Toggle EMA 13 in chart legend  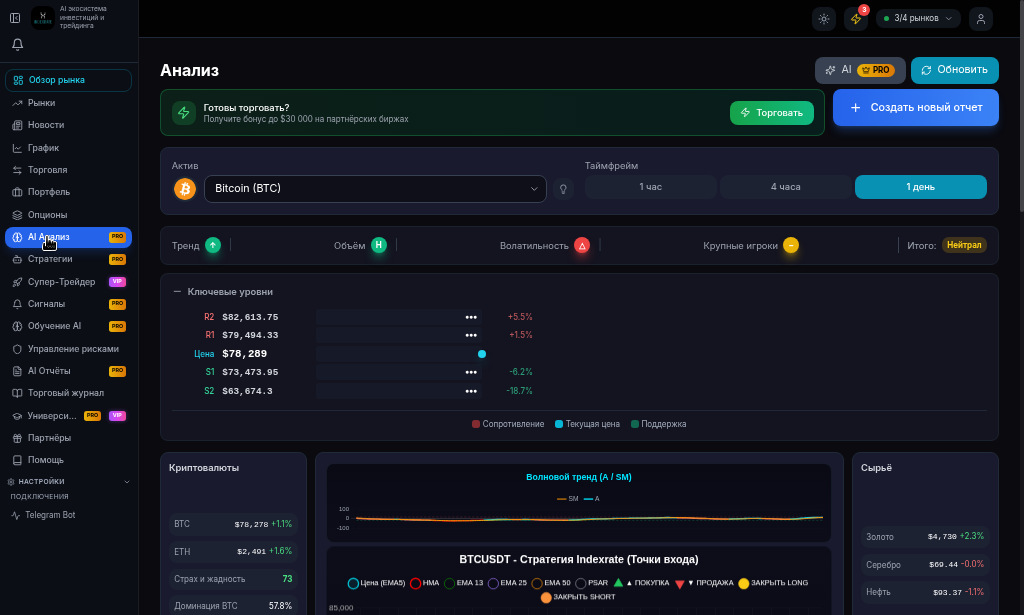464,583
